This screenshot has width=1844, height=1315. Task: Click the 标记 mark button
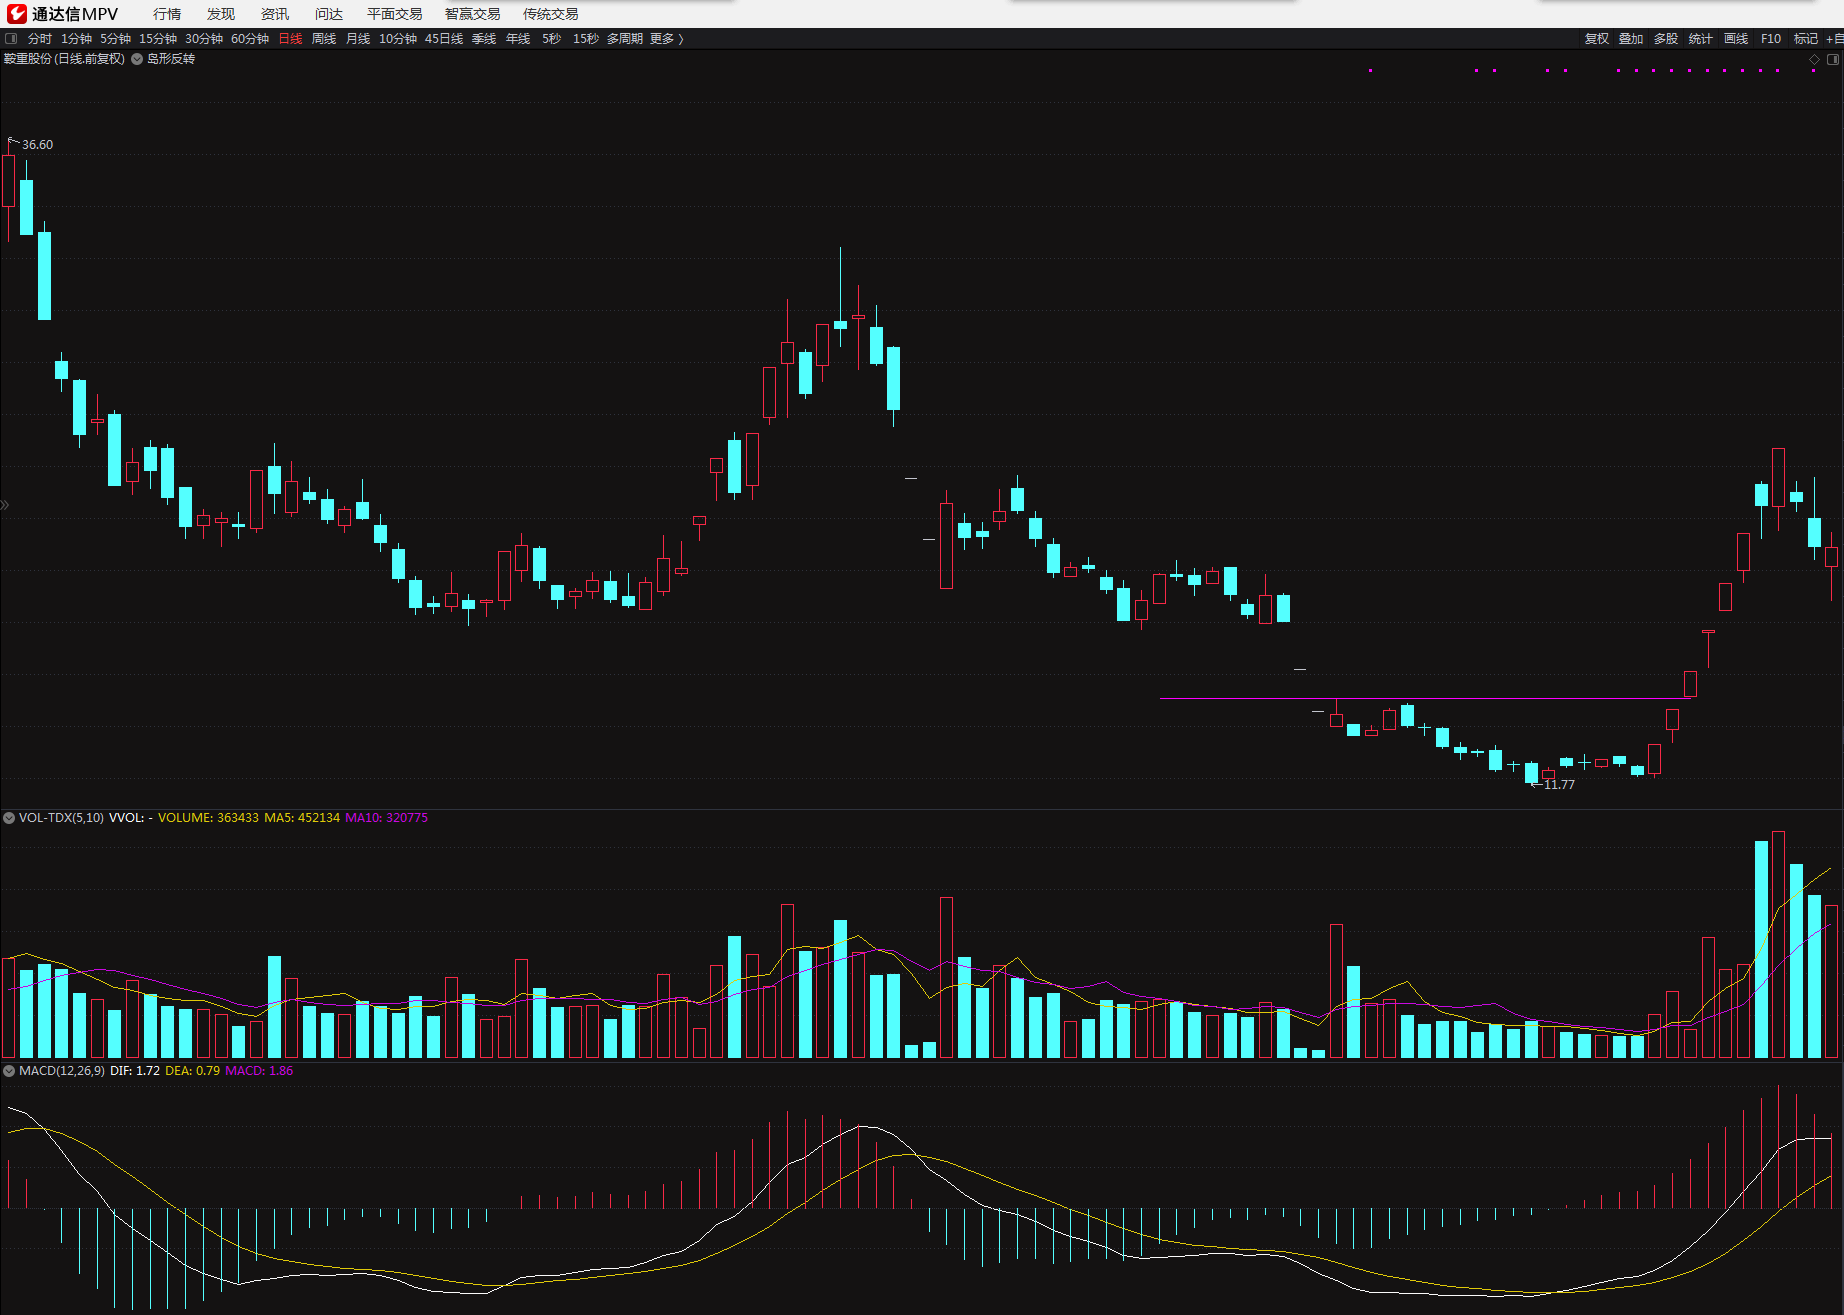pyautogui.click(x=1806, y=39)
